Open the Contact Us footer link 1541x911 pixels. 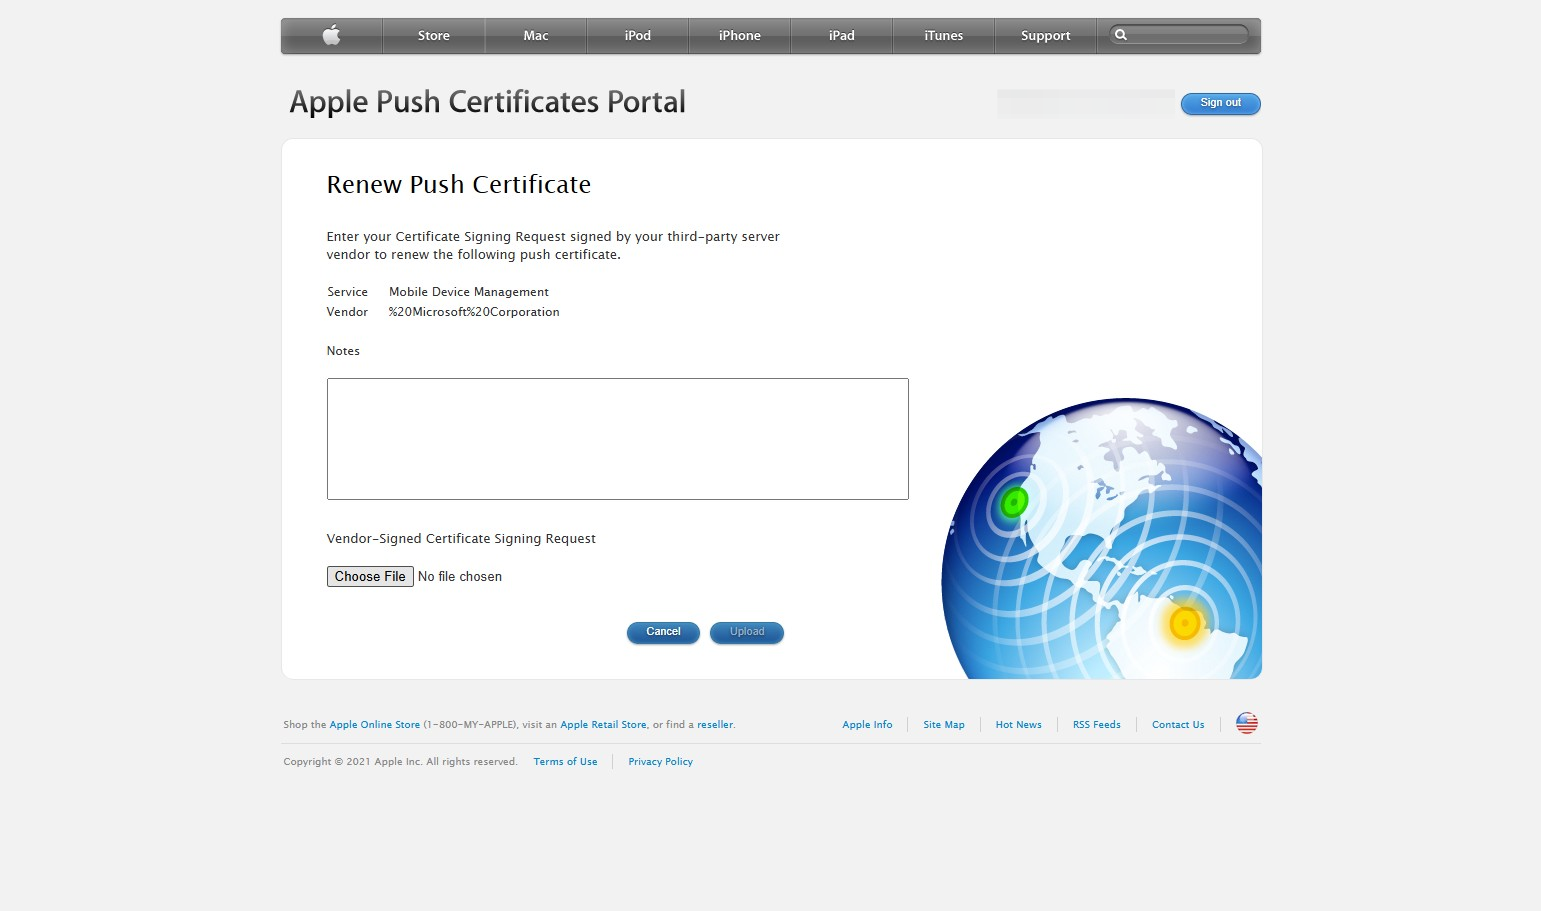pos(1178,725)
